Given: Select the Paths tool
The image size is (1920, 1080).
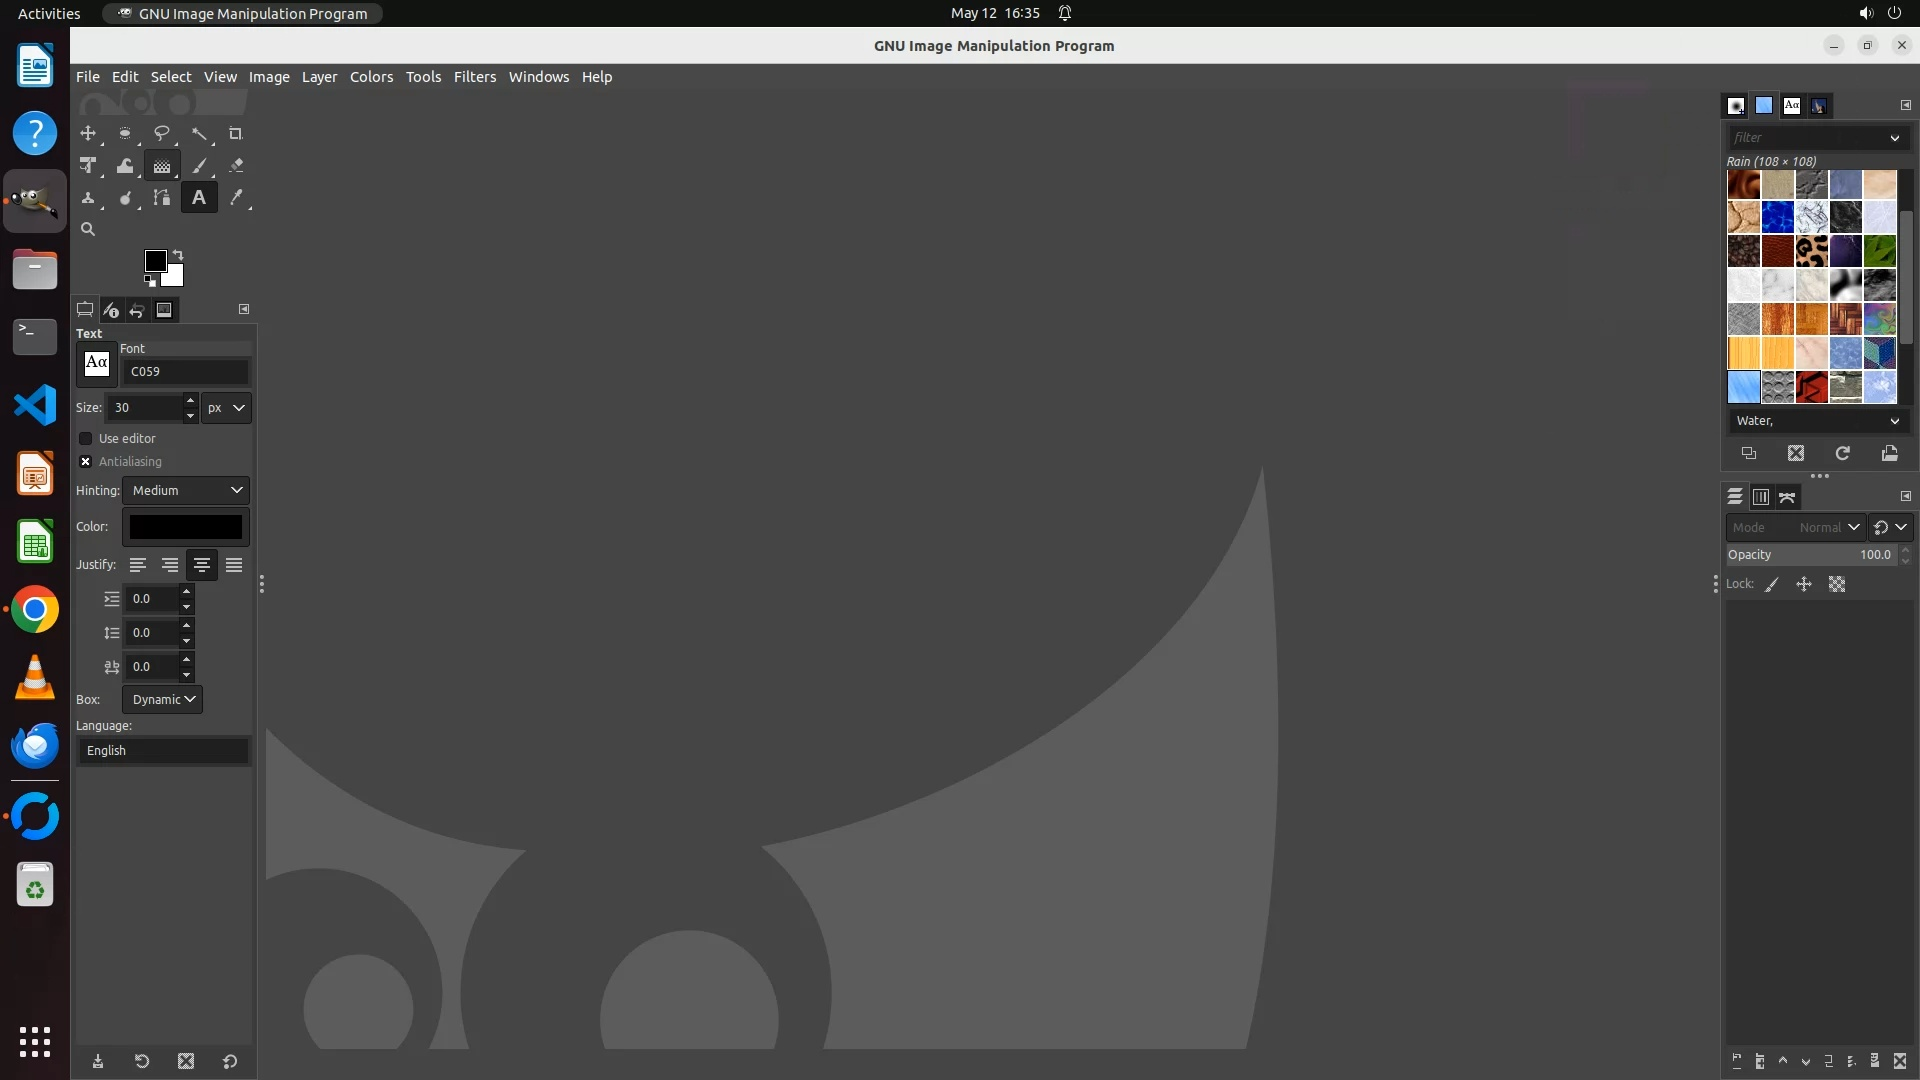Looking at the screenshot, I should coord(162,198).
